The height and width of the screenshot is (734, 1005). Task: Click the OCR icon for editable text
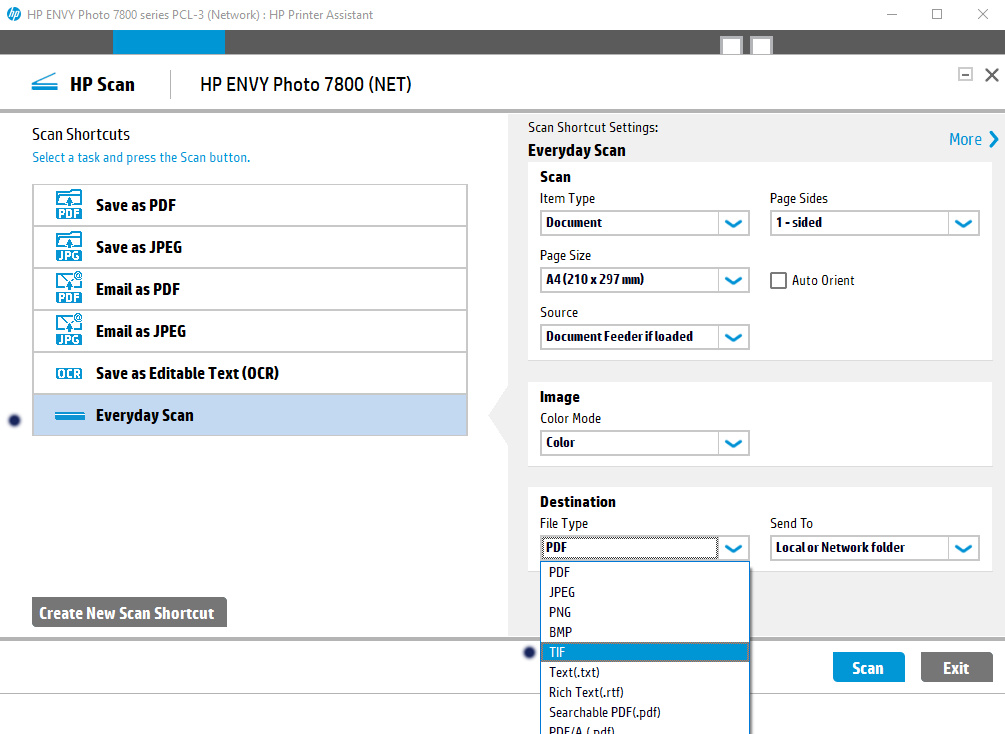[x=68, y=372]
